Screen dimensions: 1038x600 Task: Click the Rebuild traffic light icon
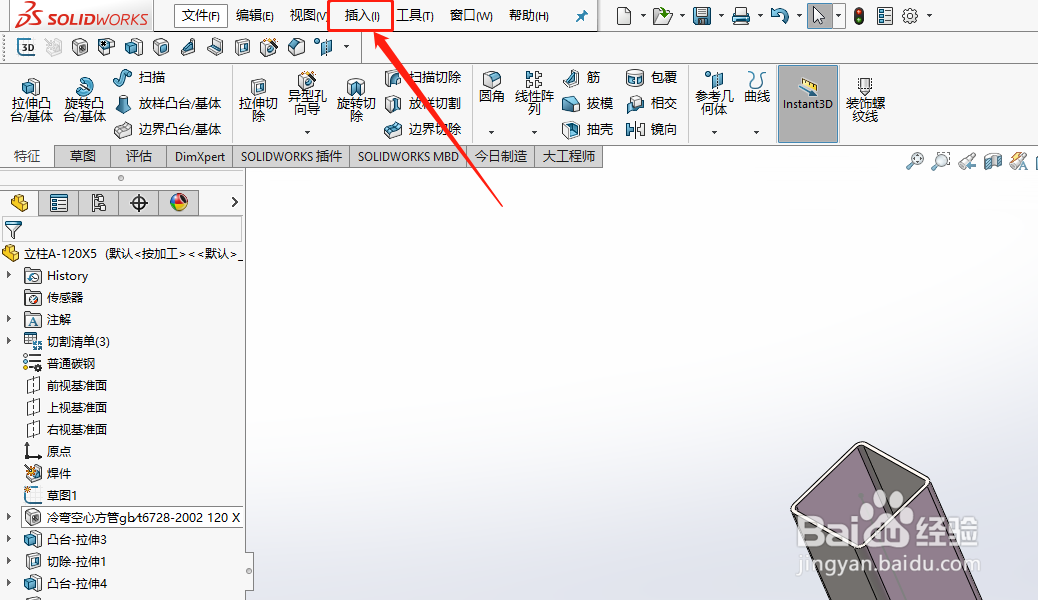[x=859, y=16]
